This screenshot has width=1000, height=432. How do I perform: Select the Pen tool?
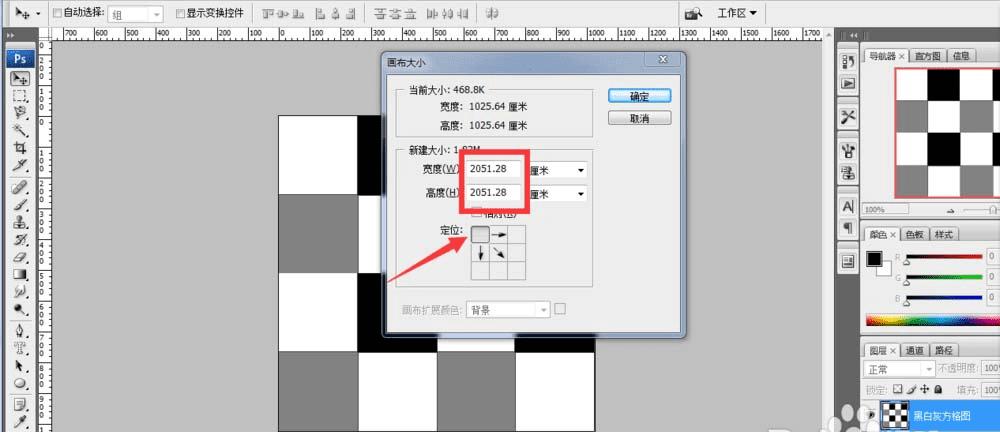[20, 331]
